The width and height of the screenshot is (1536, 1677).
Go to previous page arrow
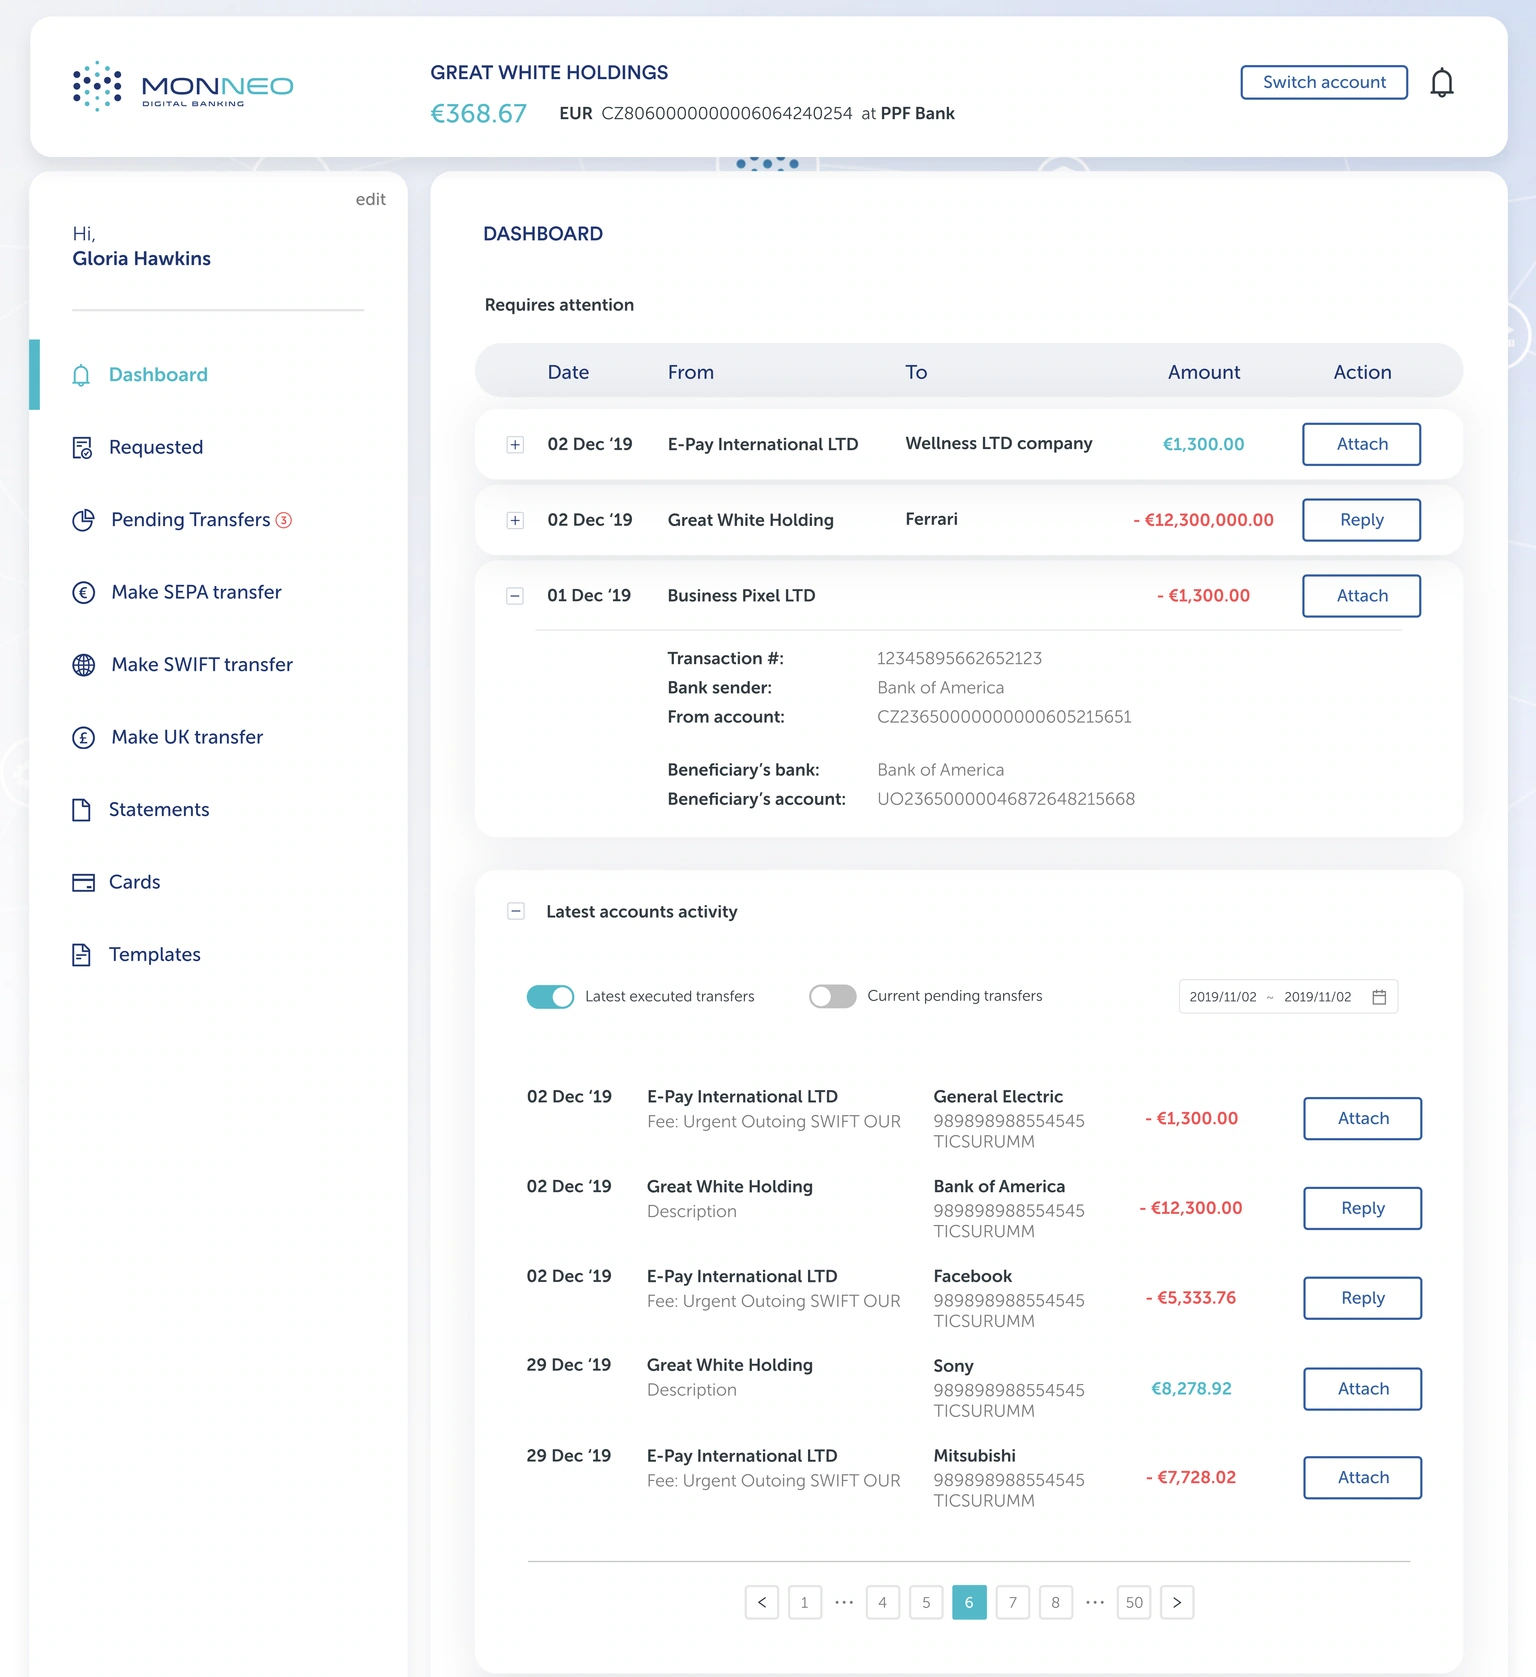click(x=762, y=1602)
